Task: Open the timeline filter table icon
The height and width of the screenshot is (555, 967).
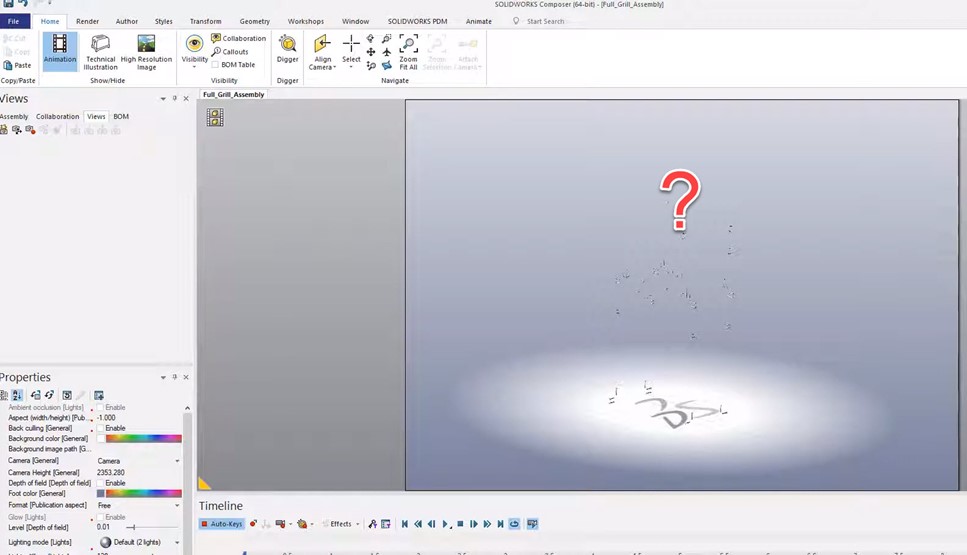Action: coord(386,524)
